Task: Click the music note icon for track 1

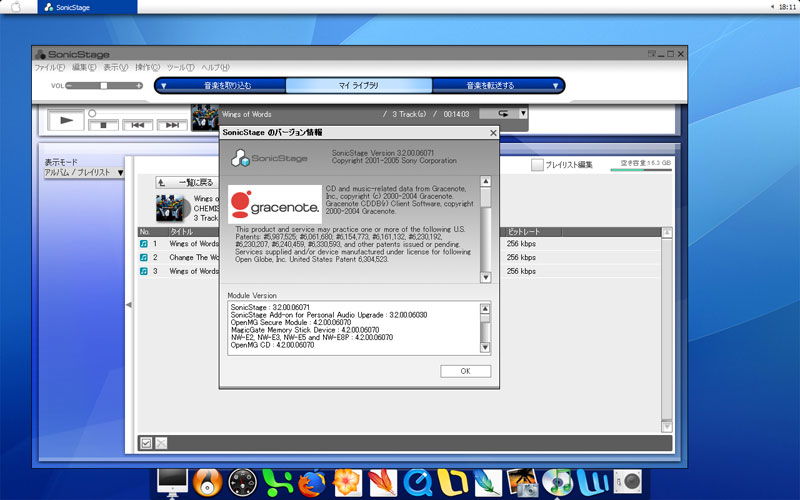Action: pos(144,244)
